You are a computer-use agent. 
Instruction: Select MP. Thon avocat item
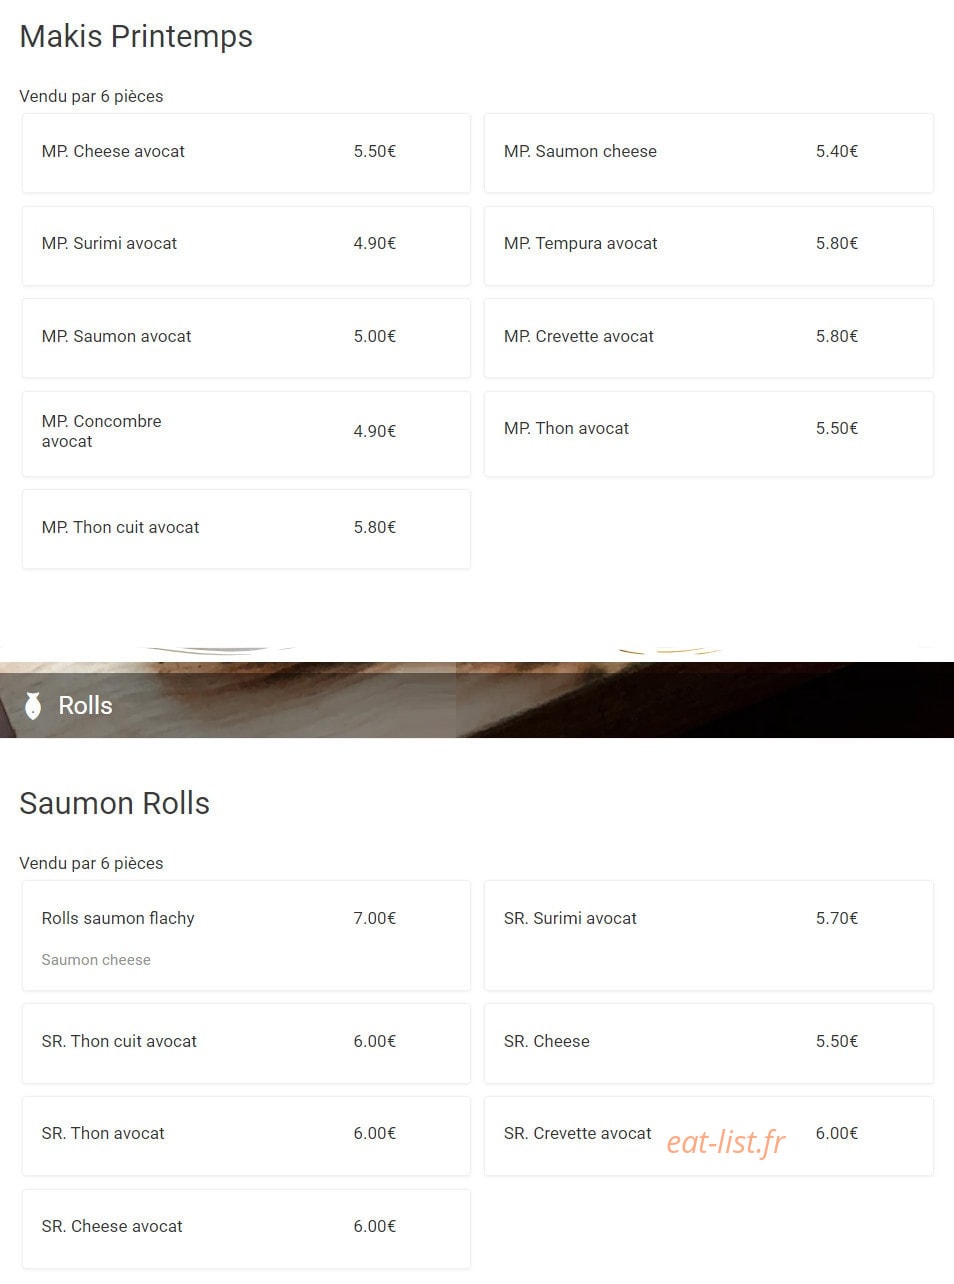click(x=708, y=434)
